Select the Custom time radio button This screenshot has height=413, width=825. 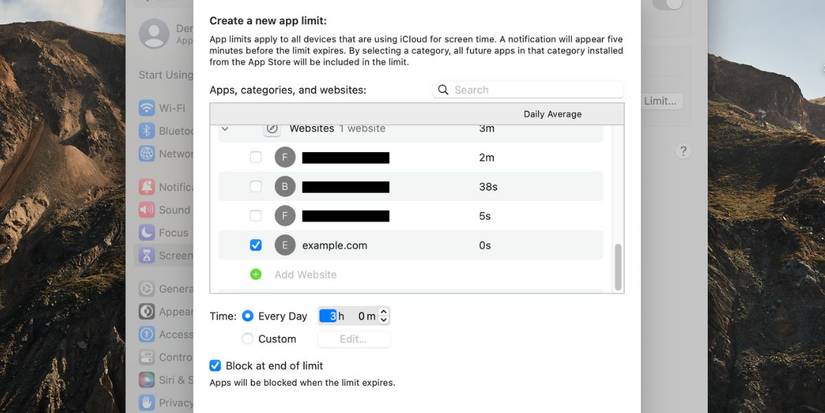click(248, 339)
